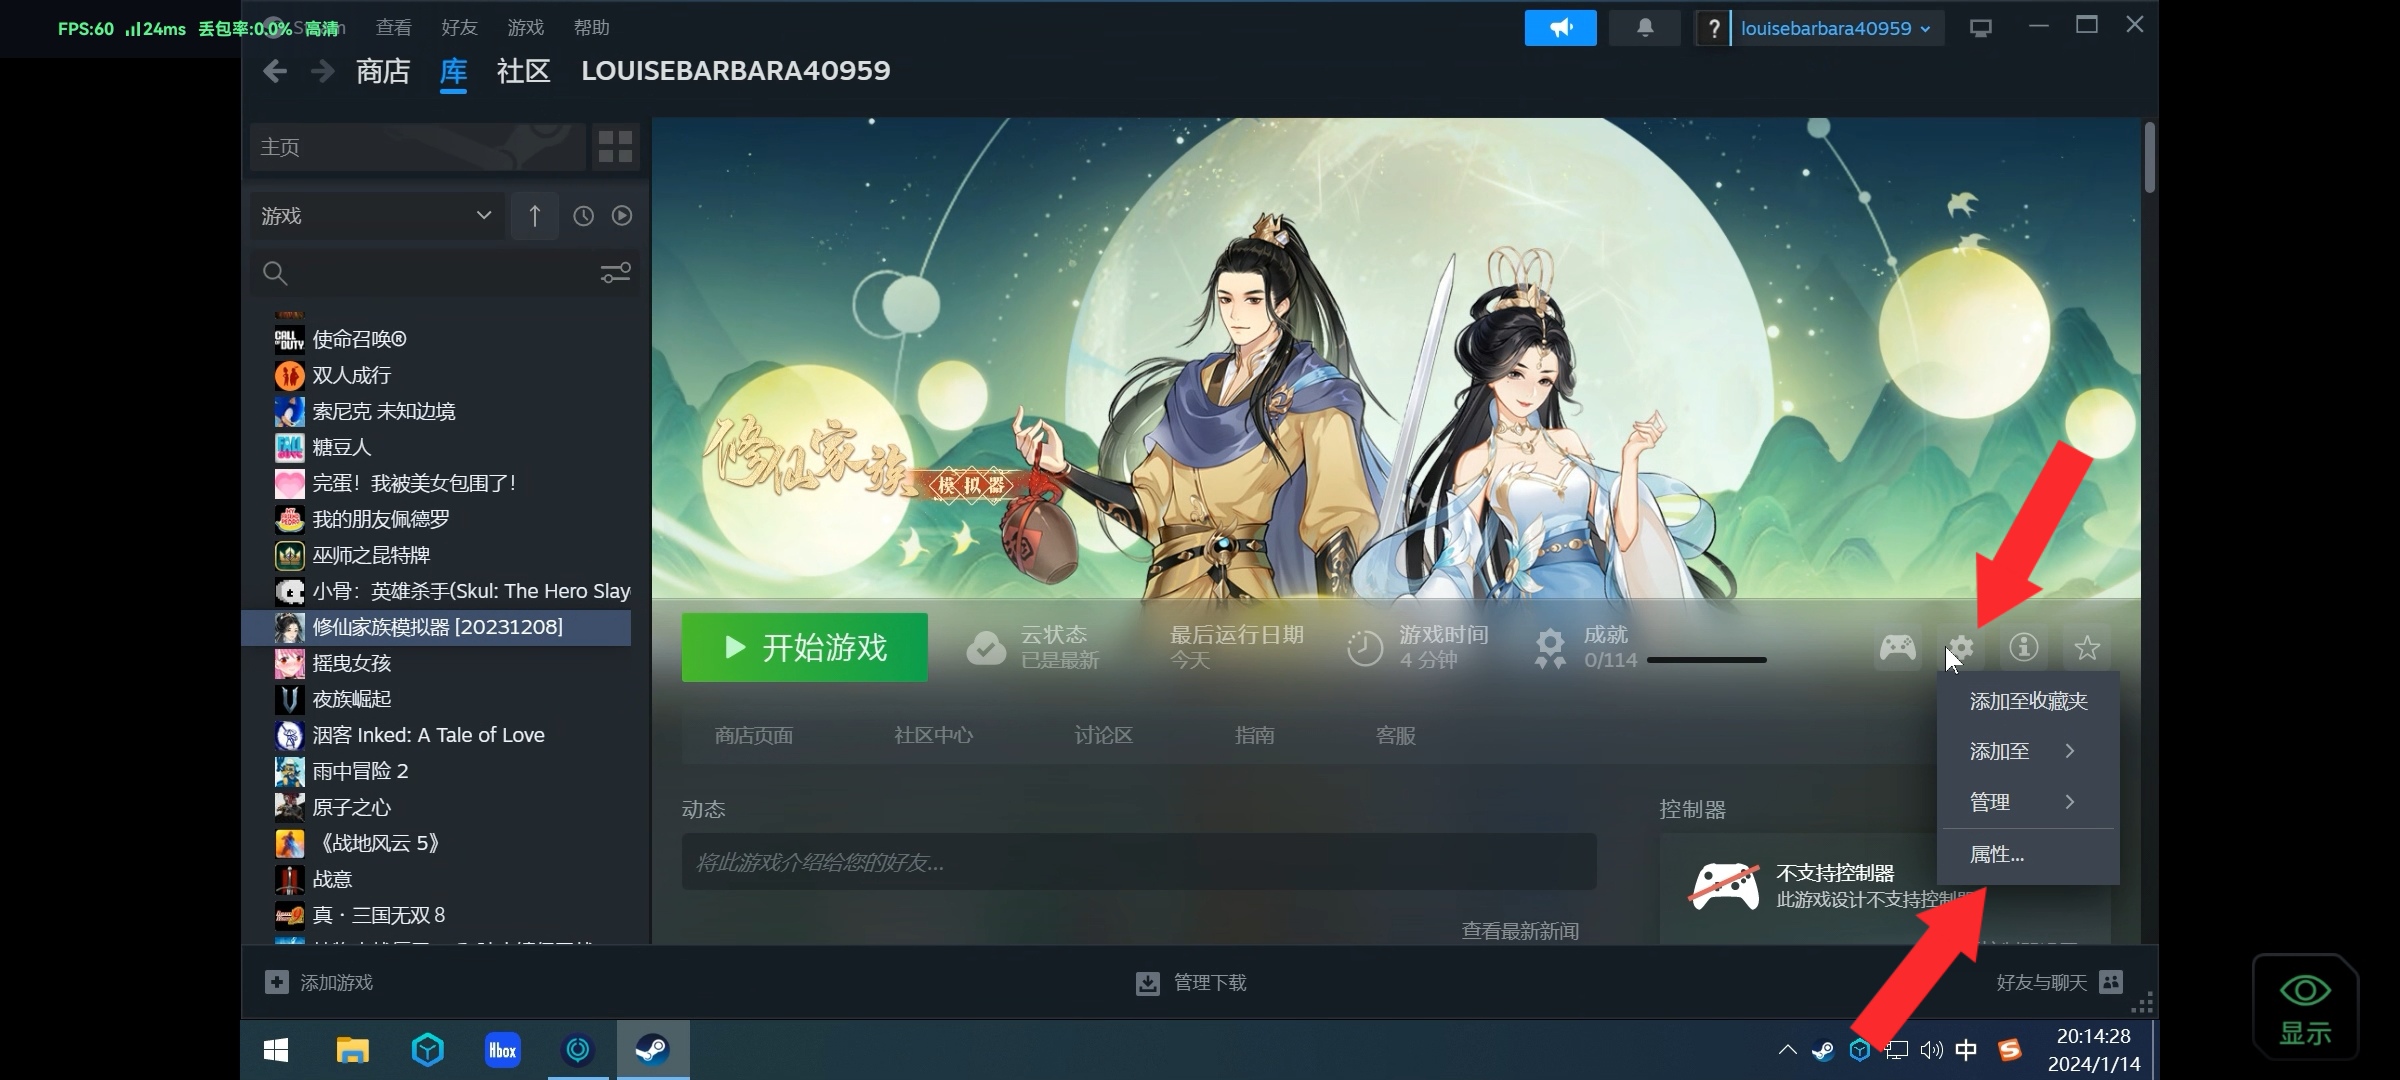This screenshot has height=1080, width=2400.
Task: Open the 游戏 menu in menu bar
Action: click(525, 28)
